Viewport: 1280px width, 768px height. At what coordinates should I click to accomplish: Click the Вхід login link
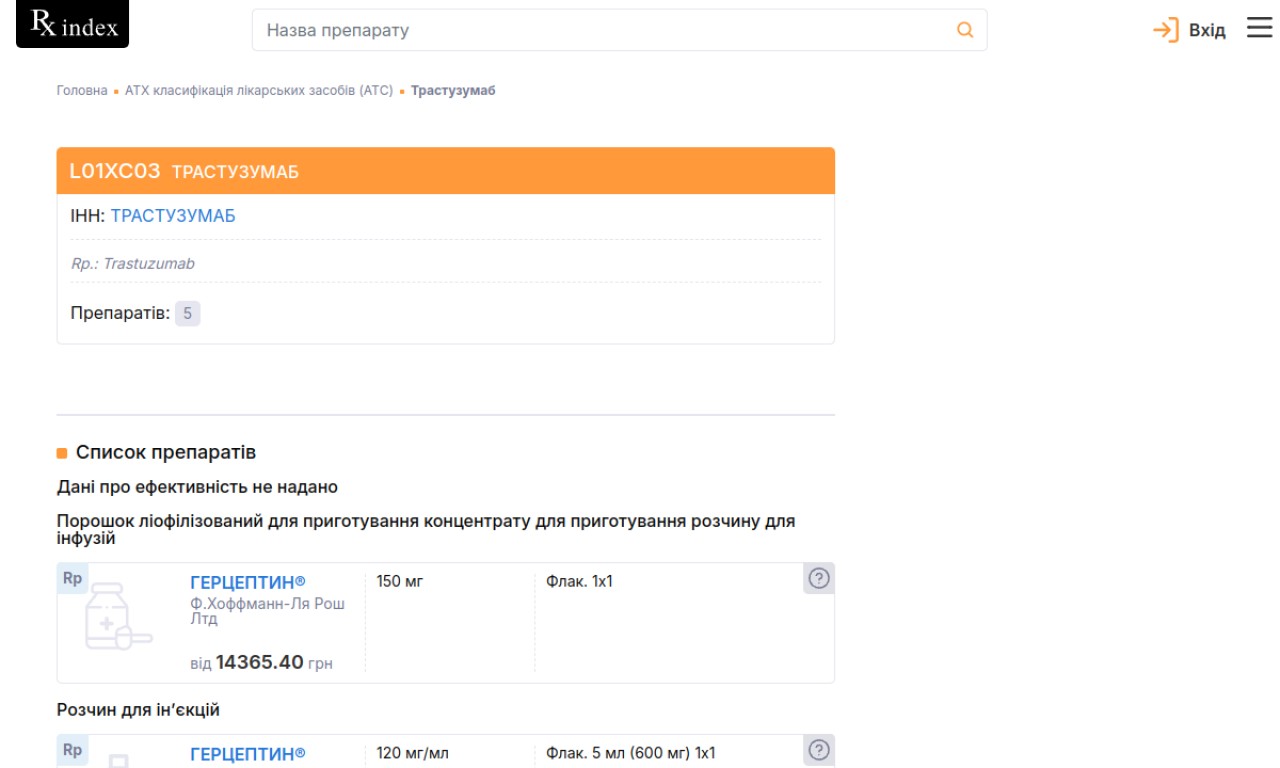click(1207, 30)
